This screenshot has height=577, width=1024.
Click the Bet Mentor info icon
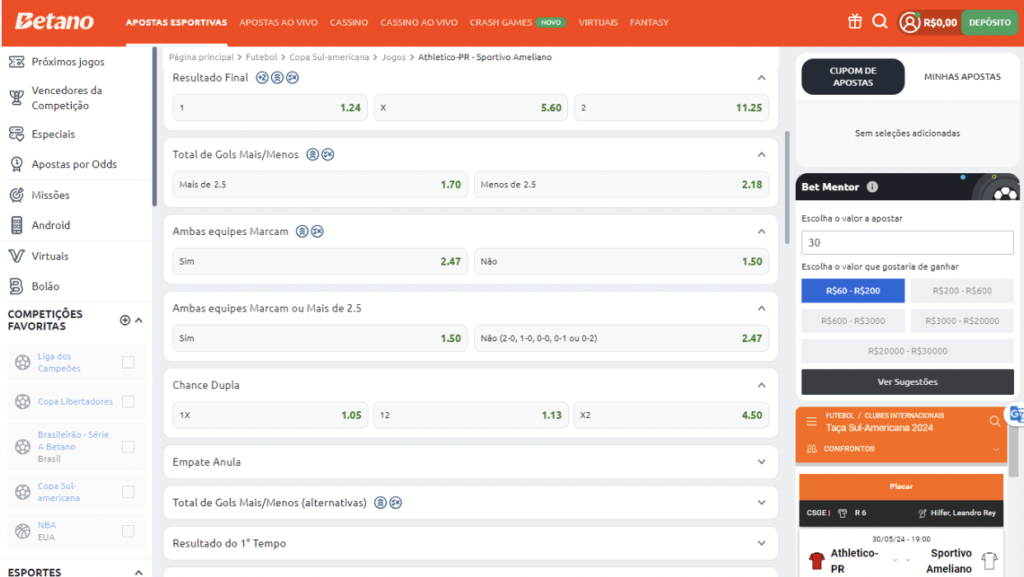tap(872, 187)
